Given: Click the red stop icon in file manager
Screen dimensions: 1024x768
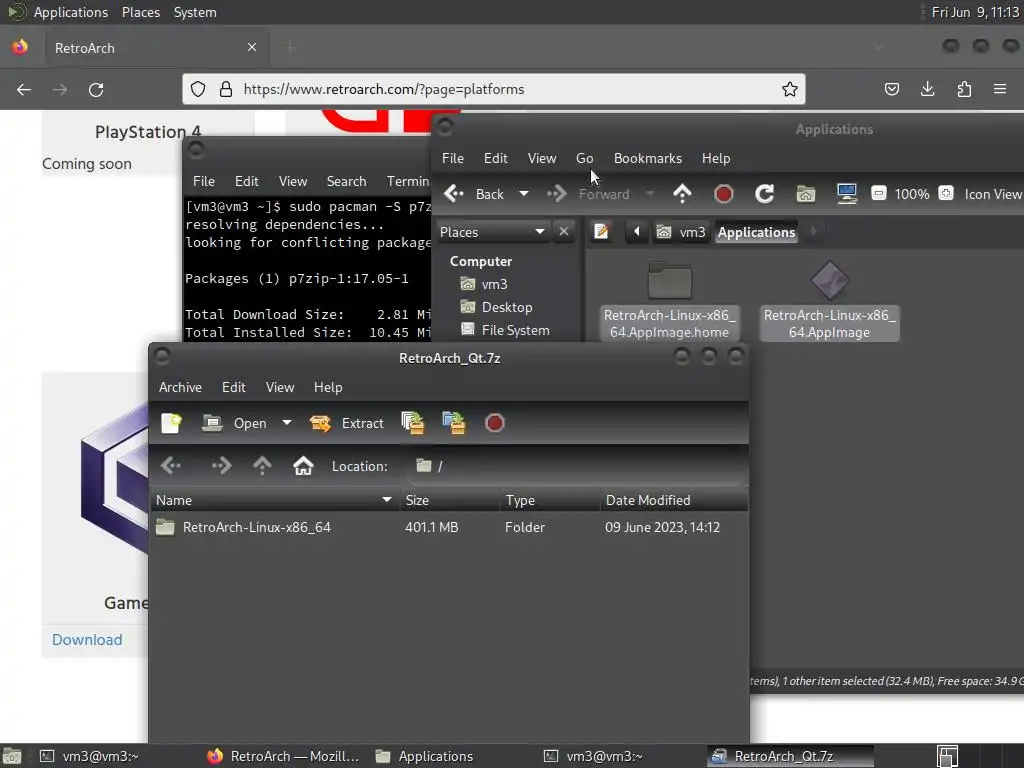Looking at the screenshot, I should (x=724, y=194).
